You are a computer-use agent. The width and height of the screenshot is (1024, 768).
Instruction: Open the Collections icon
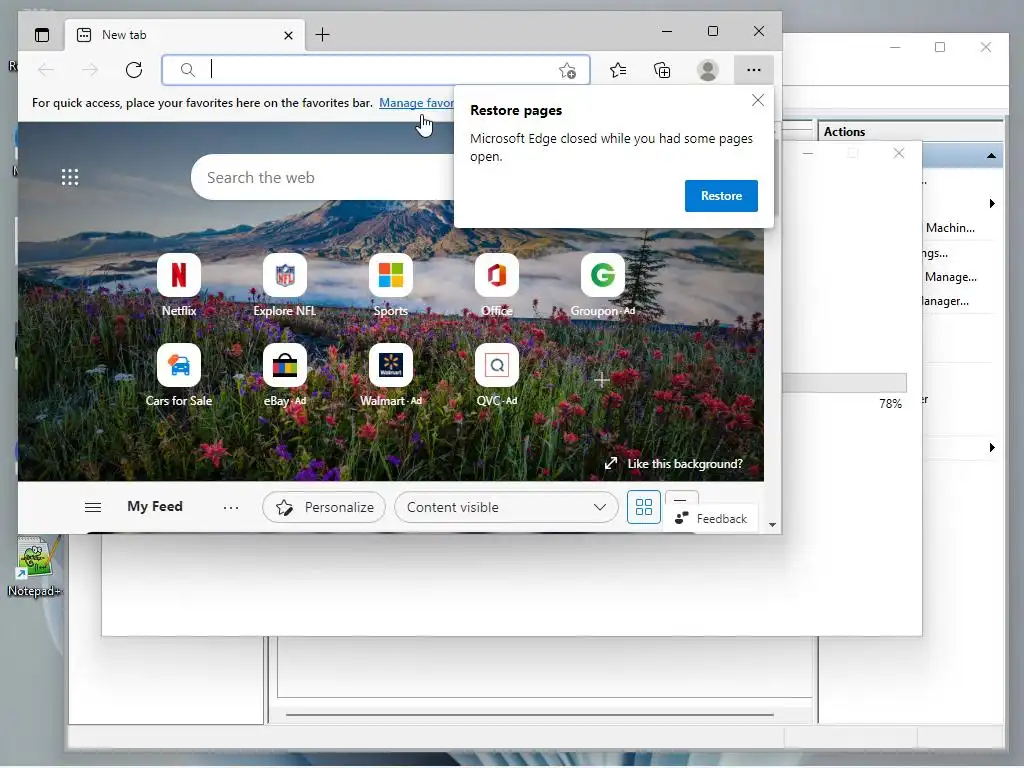662,70
